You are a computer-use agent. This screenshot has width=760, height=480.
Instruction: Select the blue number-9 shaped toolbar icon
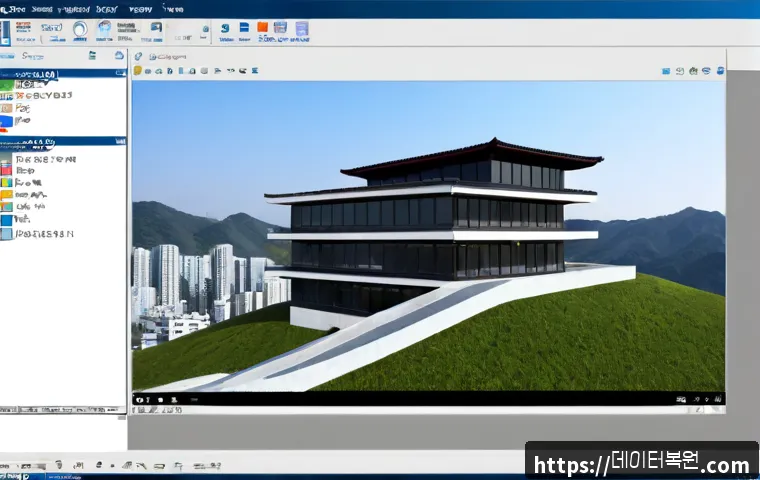(225, 28)
